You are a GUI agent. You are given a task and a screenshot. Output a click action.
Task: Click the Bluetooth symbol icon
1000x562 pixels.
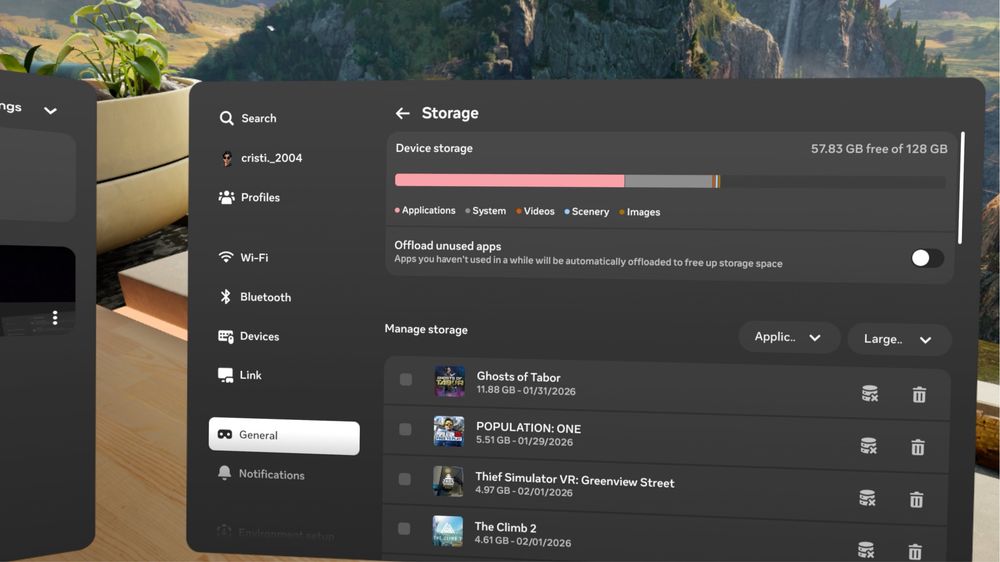pyautogui.click(x=225, y=297)
